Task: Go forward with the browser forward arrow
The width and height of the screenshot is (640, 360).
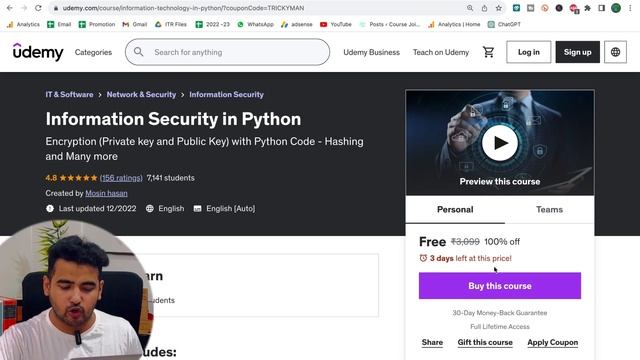Action: 24,8
